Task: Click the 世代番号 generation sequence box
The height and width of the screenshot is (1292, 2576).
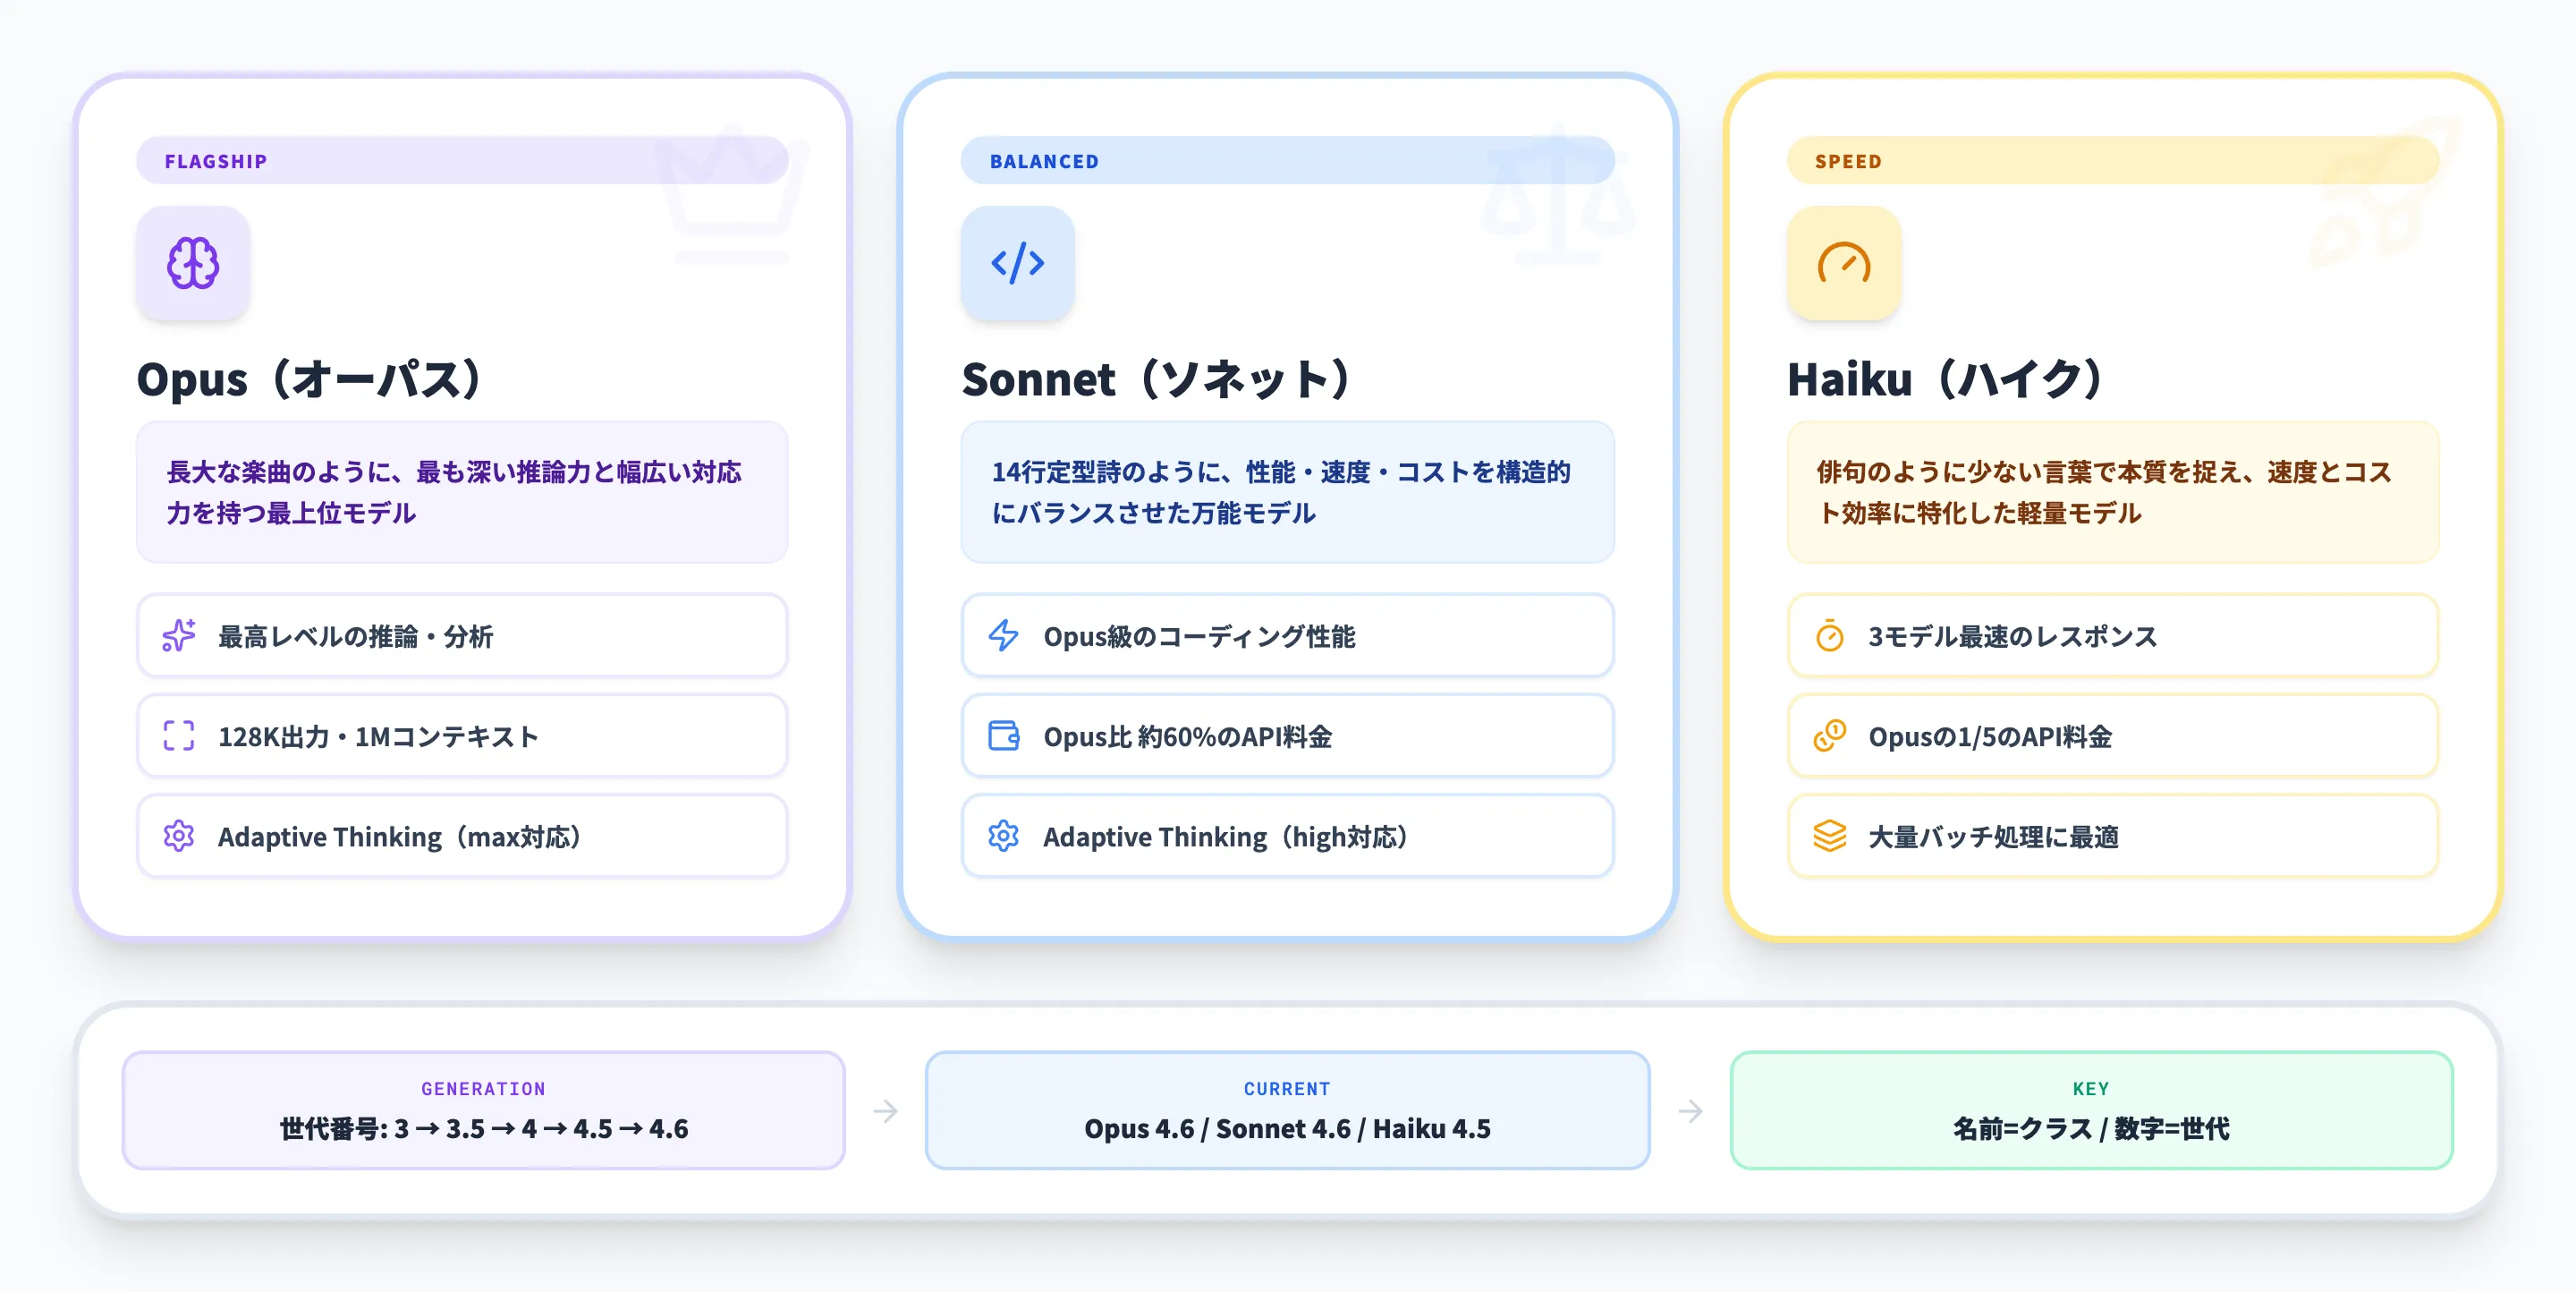Action: pyautogui.click(x=483, y=1110)
